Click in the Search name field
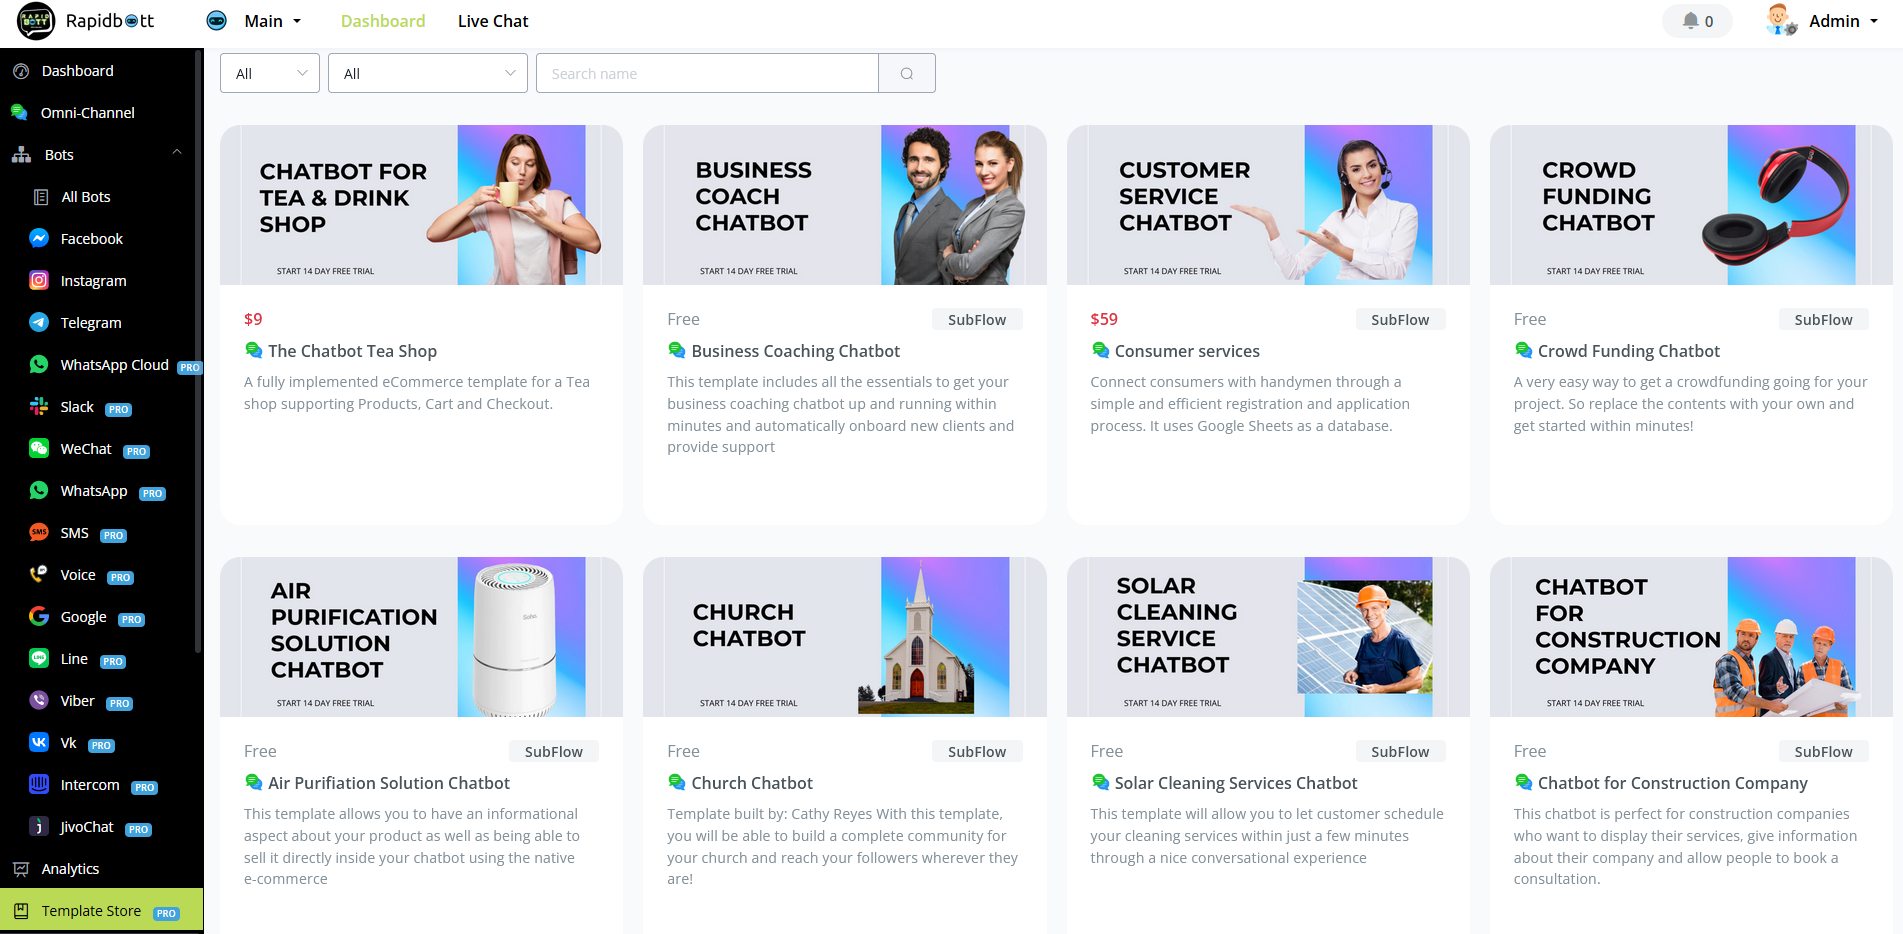This screenshot has width=1903, height=934. pyautogui.click(x=707, y=73)
